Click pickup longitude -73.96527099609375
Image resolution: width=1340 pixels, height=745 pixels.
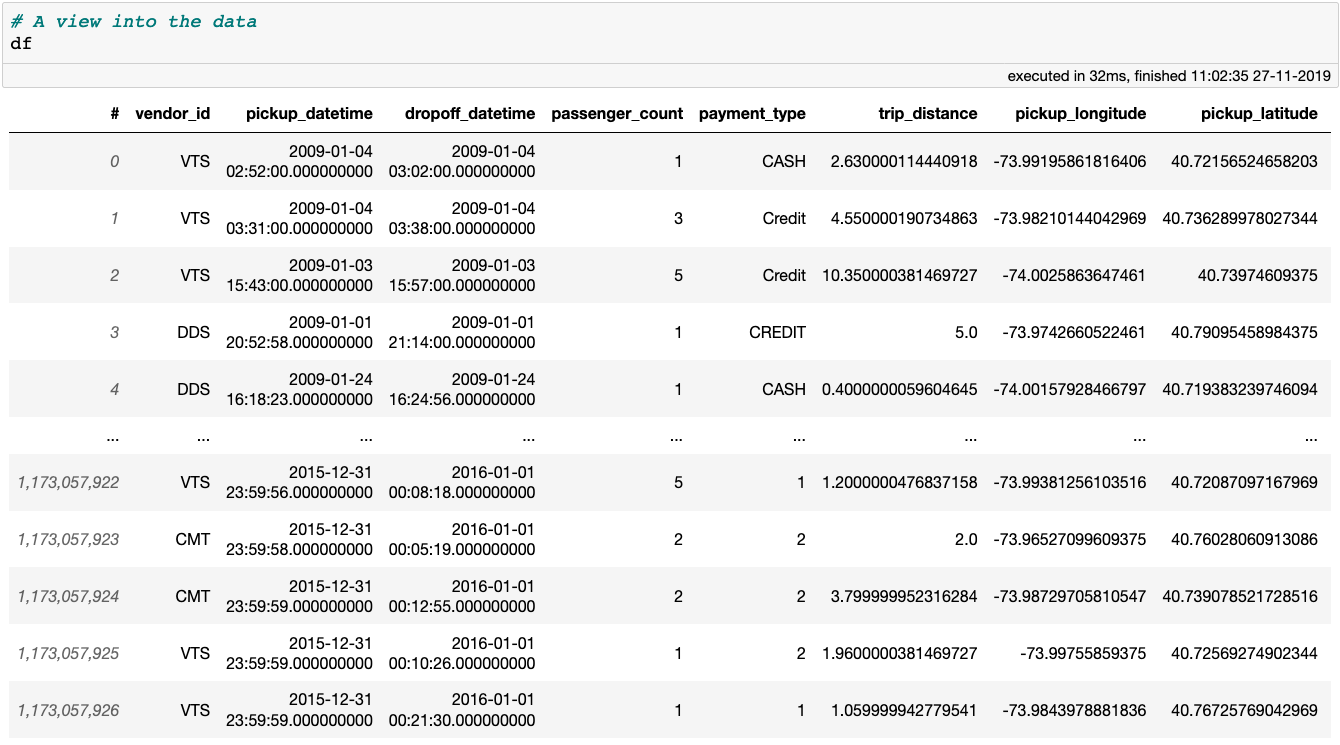coord(1070,539)
